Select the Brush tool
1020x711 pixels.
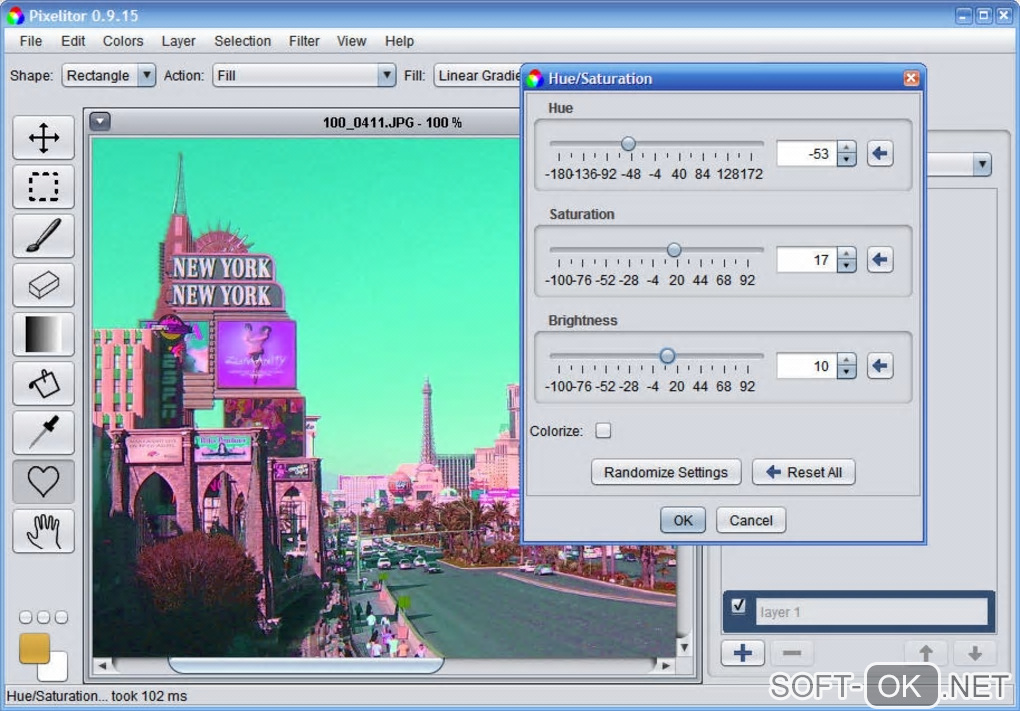[44, 235]
